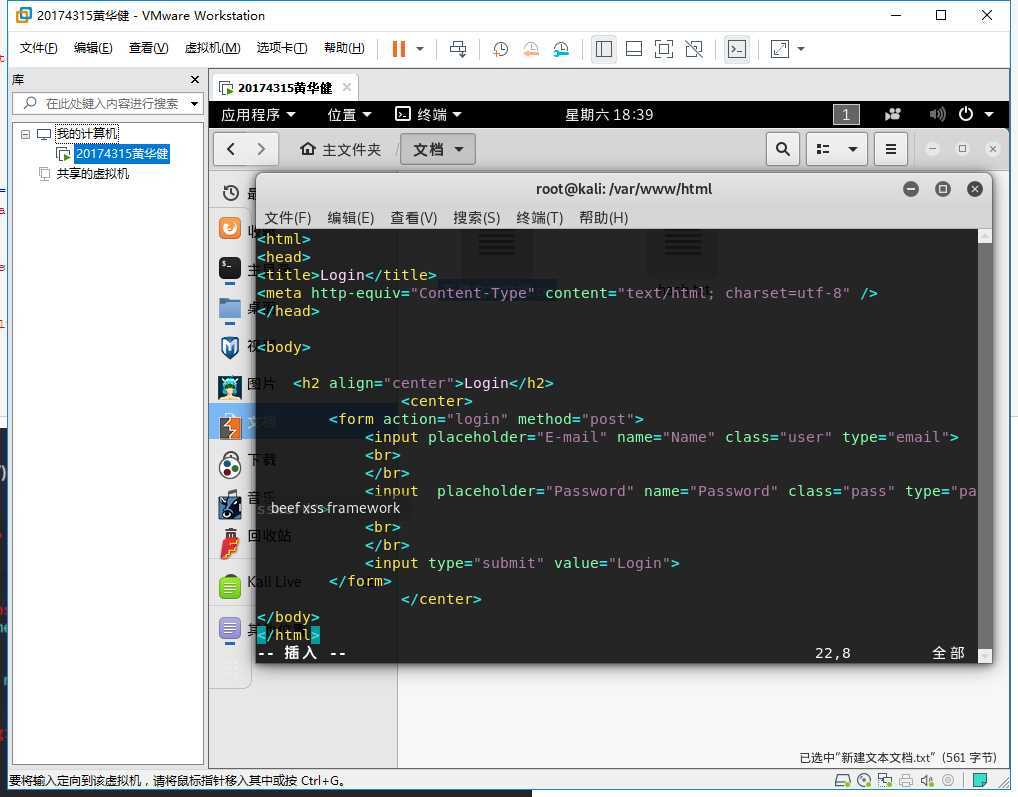Take a snapshot of this virtual machine

[500, 49]
